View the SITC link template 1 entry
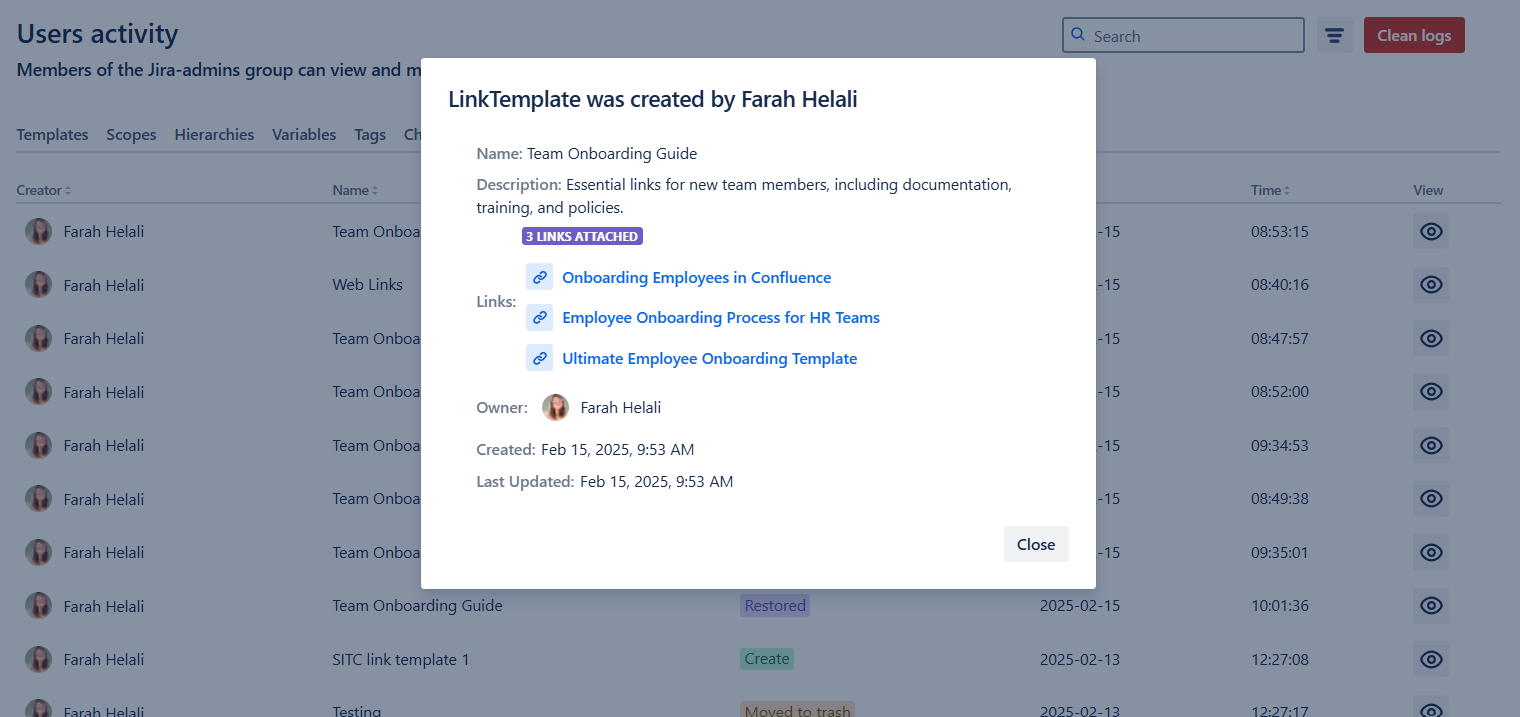The width and height of the screenshot is (1520, 717). [x=1430, y=659]
